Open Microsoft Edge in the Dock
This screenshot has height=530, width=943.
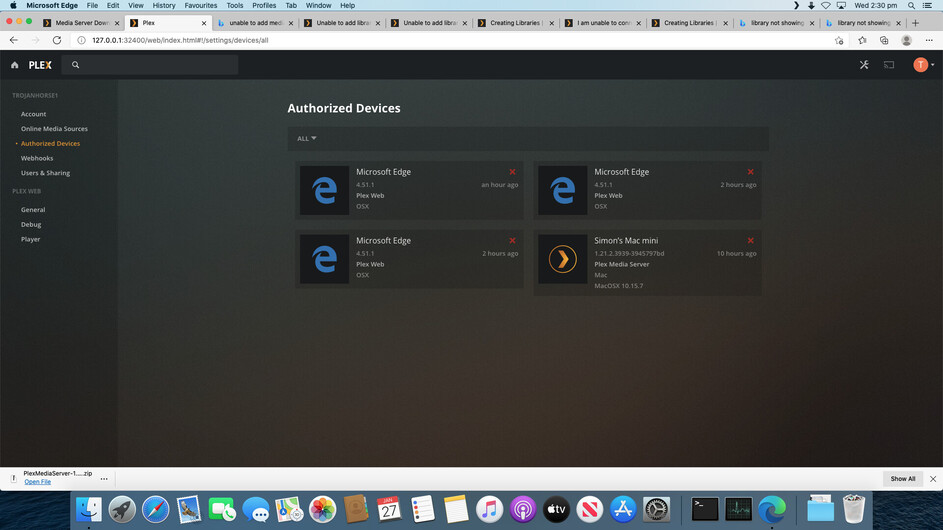[772, 510]
